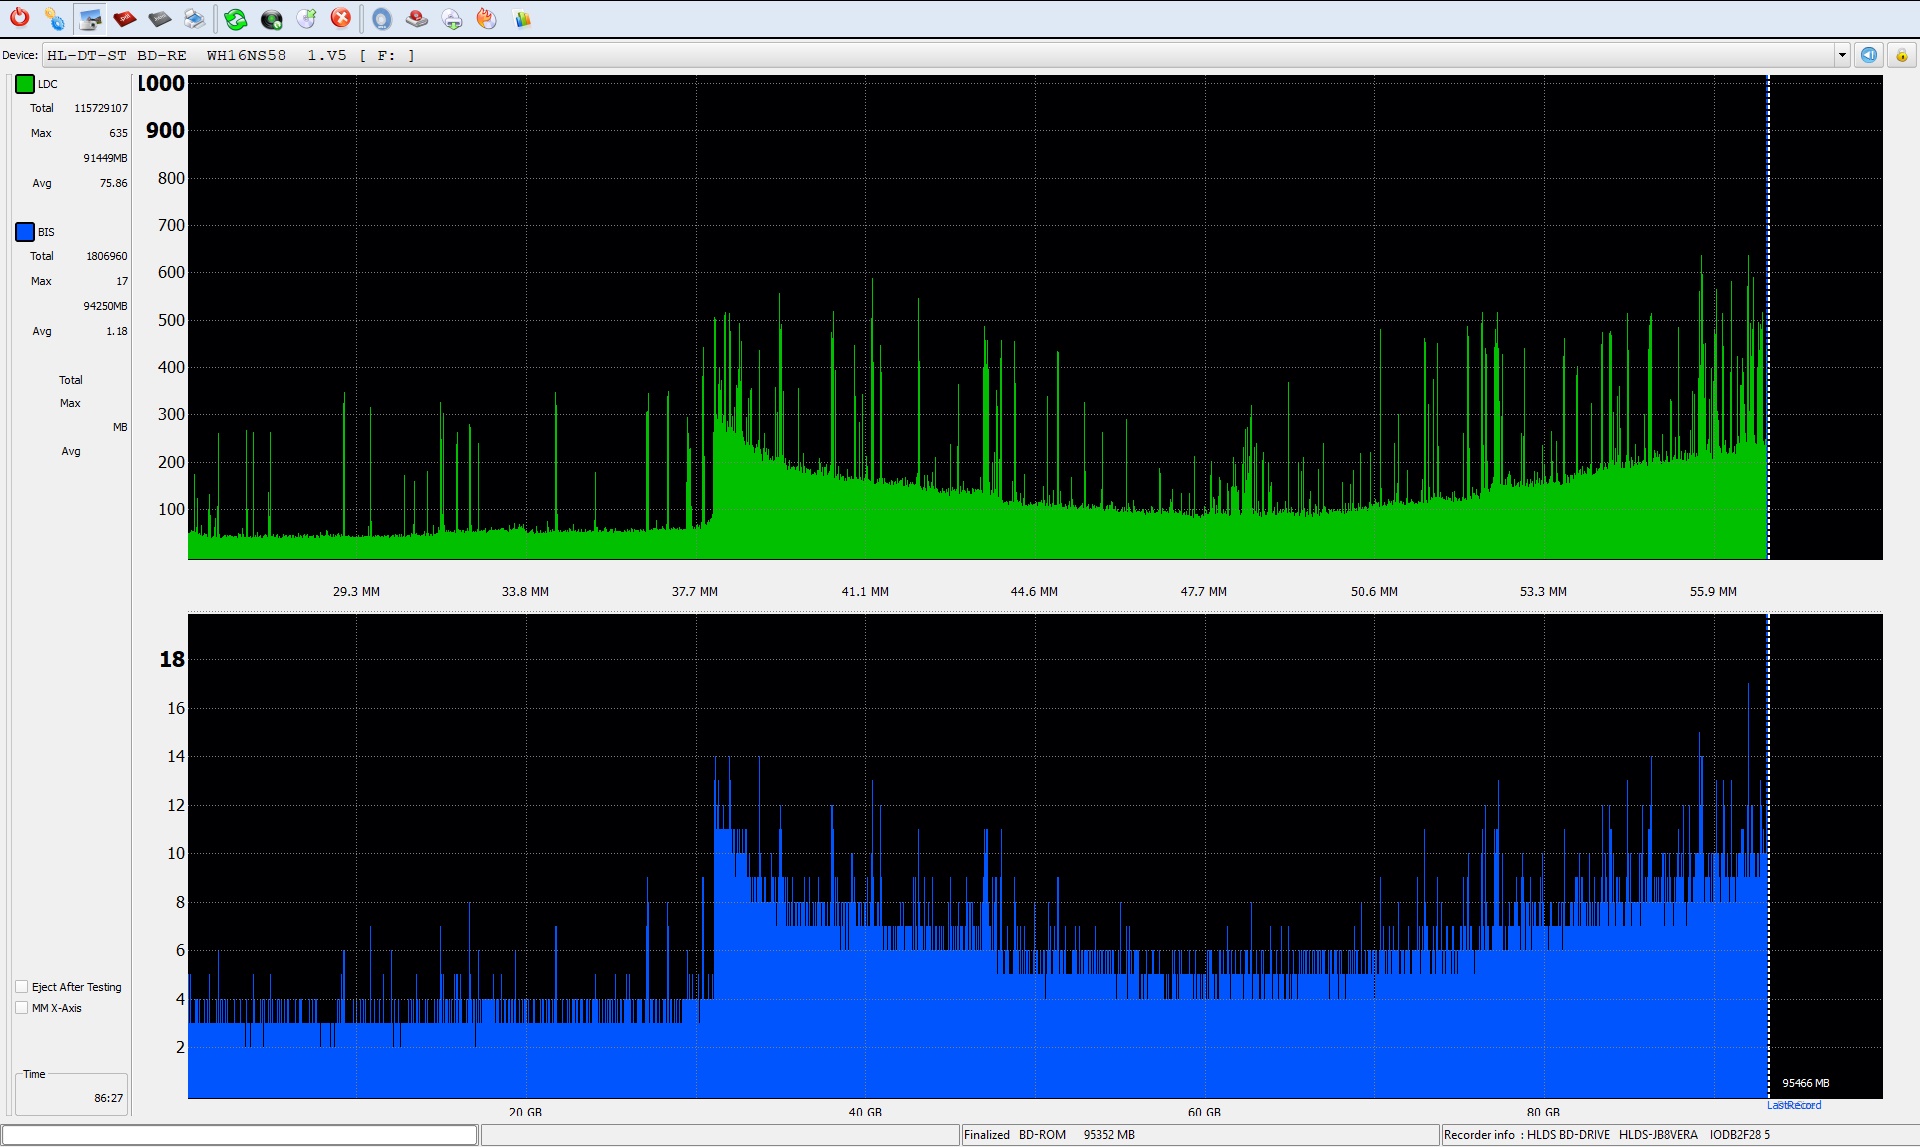Click the red power icon
1920x1147 pixels.
[x=19, y=18]
